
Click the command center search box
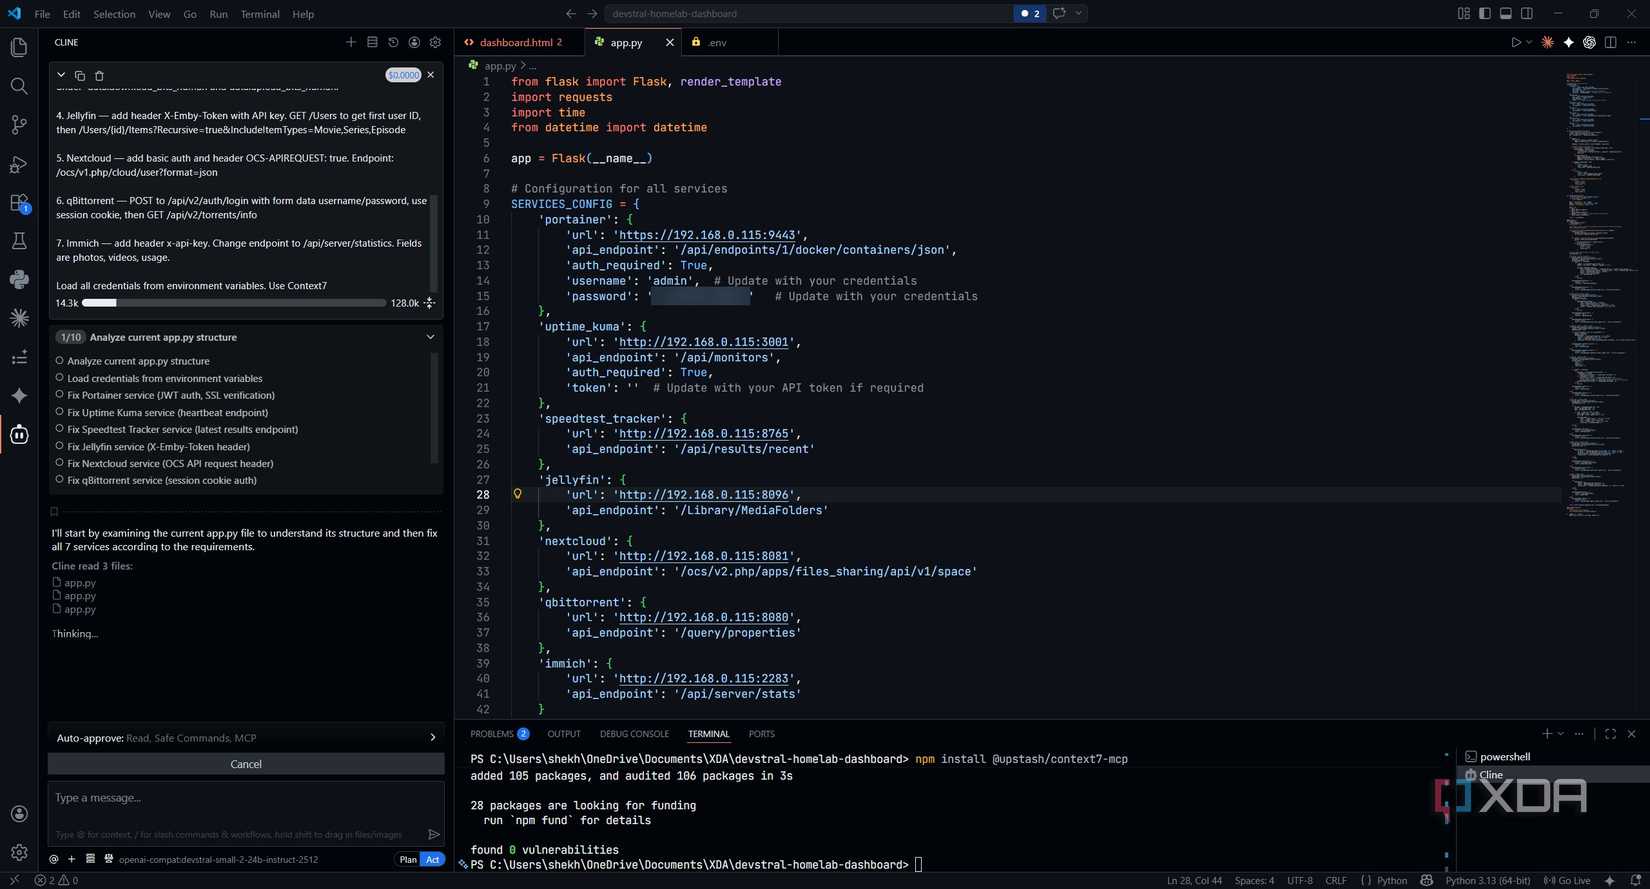pyautogui.click(x=810, y=14)
